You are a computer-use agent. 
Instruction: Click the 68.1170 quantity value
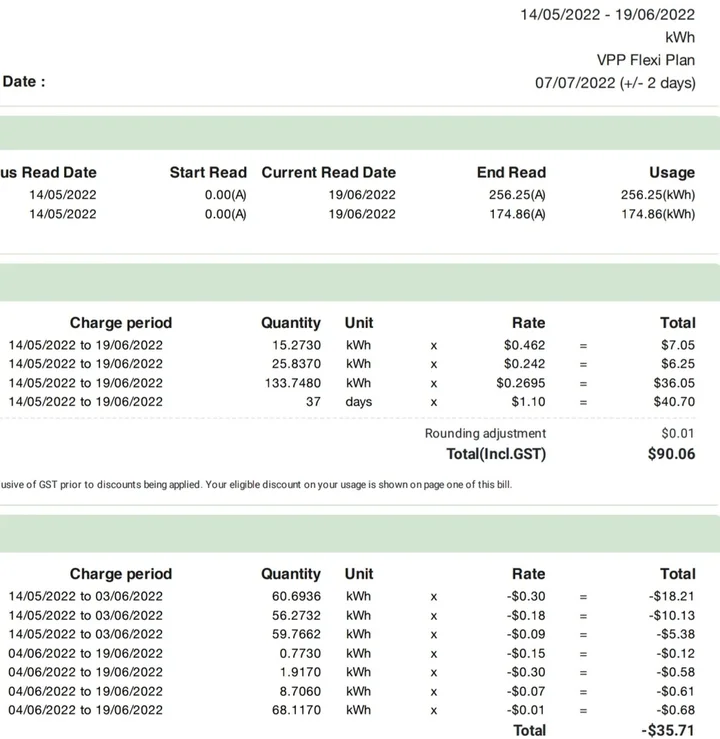(291, 710)
